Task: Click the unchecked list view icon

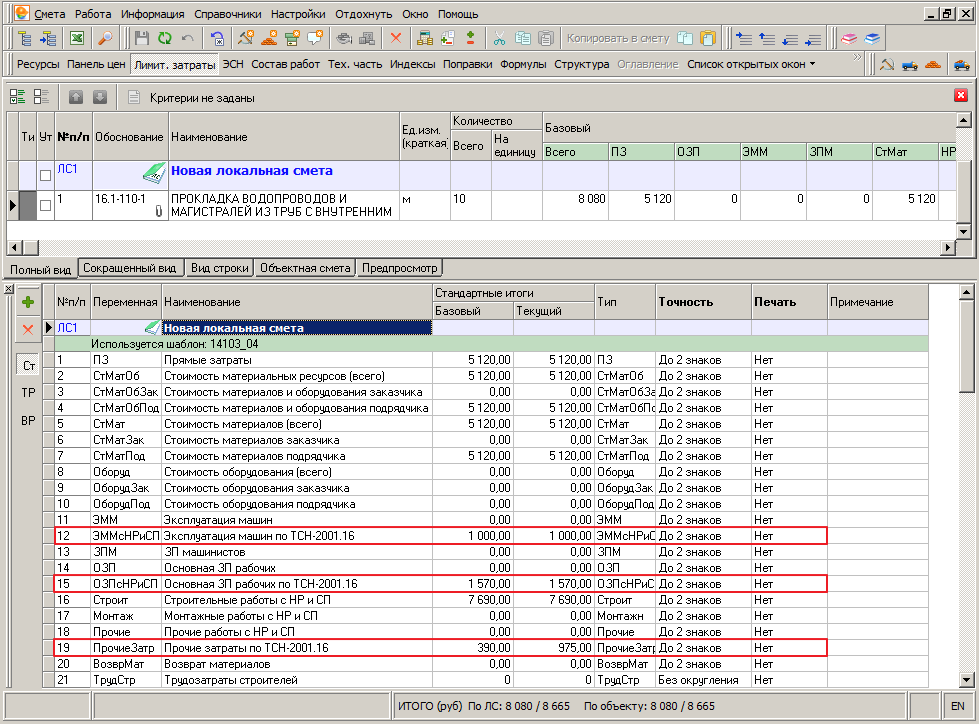Action: click(41, 97)
